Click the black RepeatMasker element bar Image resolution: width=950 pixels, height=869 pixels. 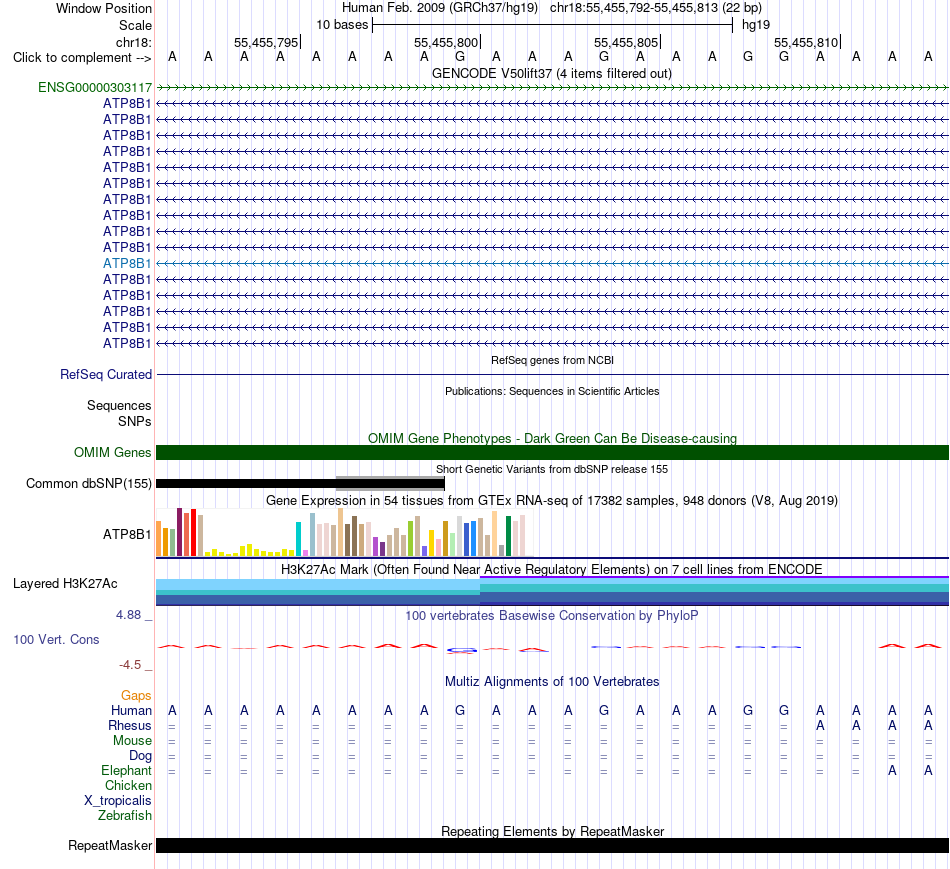552,845
